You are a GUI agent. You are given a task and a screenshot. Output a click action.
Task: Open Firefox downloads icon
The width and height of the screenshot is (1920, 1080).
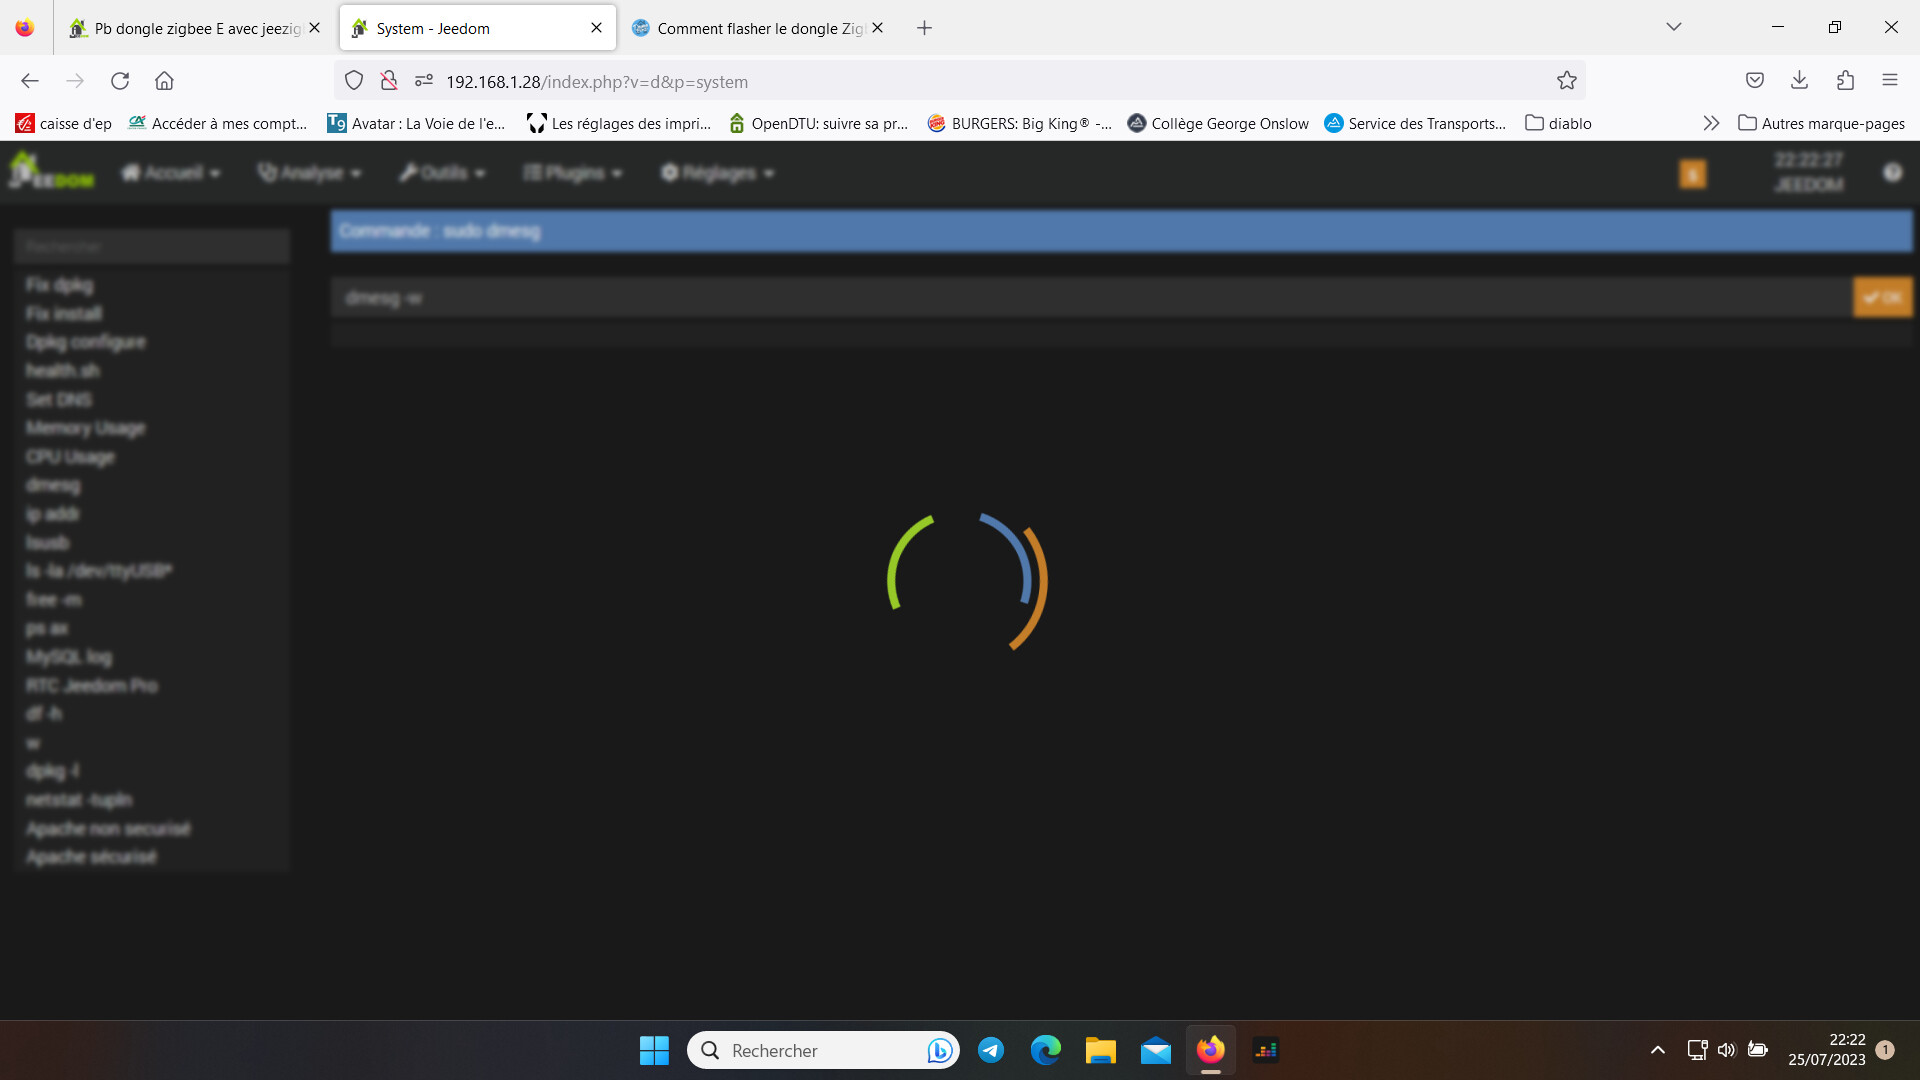1799,81
